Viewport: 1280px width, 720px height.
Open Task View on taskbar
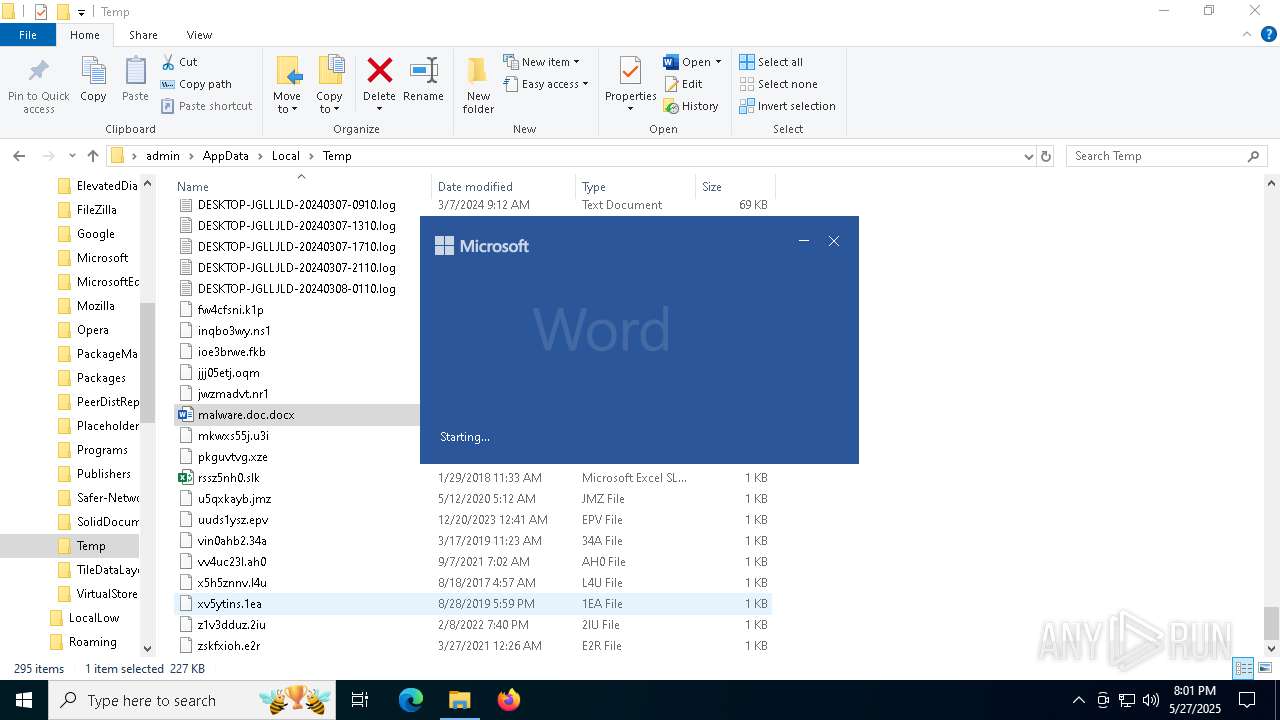(360, 700)
